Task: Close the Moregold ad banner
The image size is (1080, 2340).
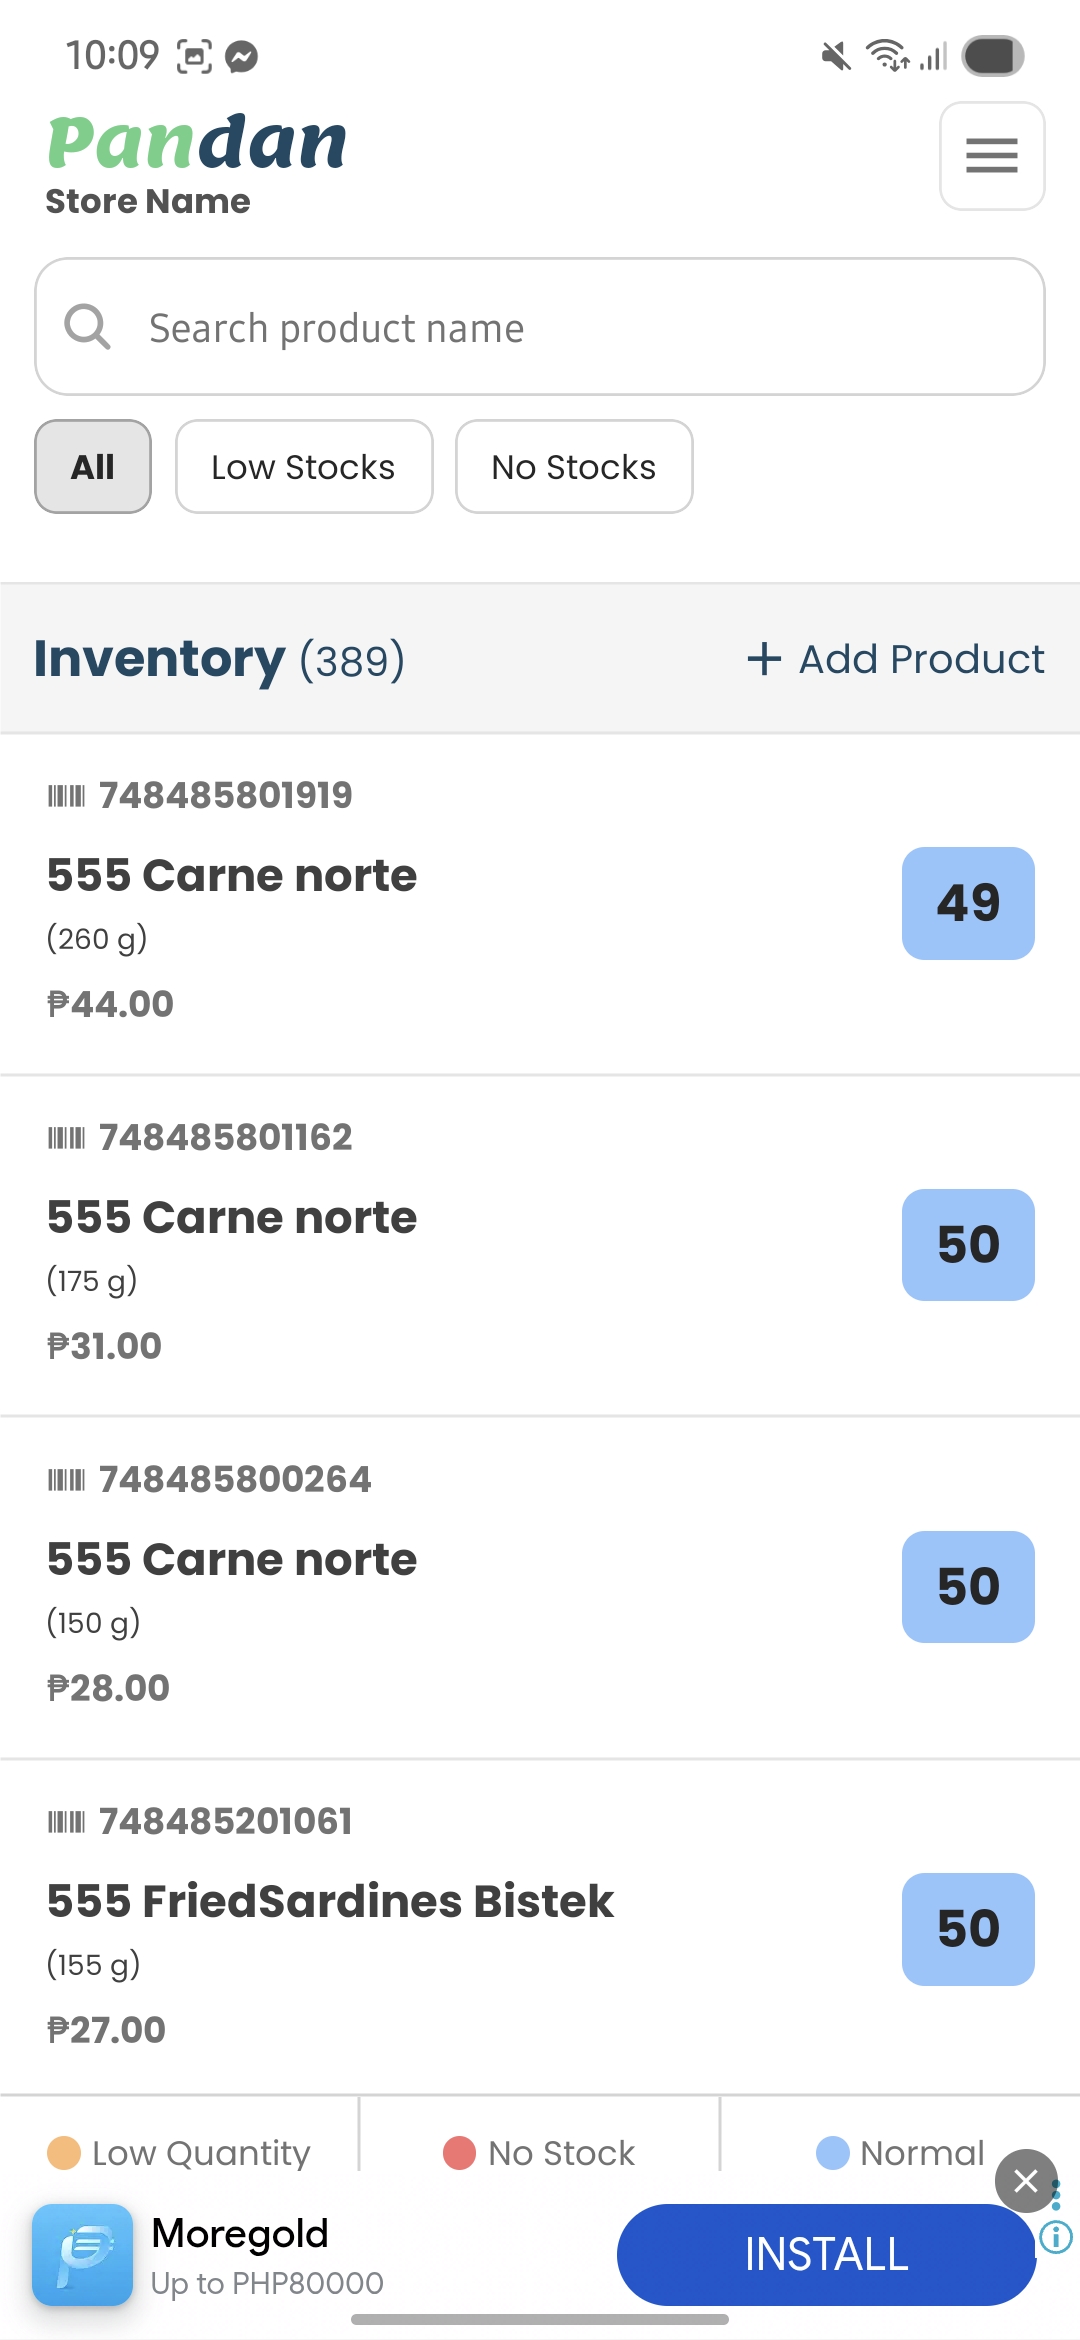Action: [1025, 2181]
